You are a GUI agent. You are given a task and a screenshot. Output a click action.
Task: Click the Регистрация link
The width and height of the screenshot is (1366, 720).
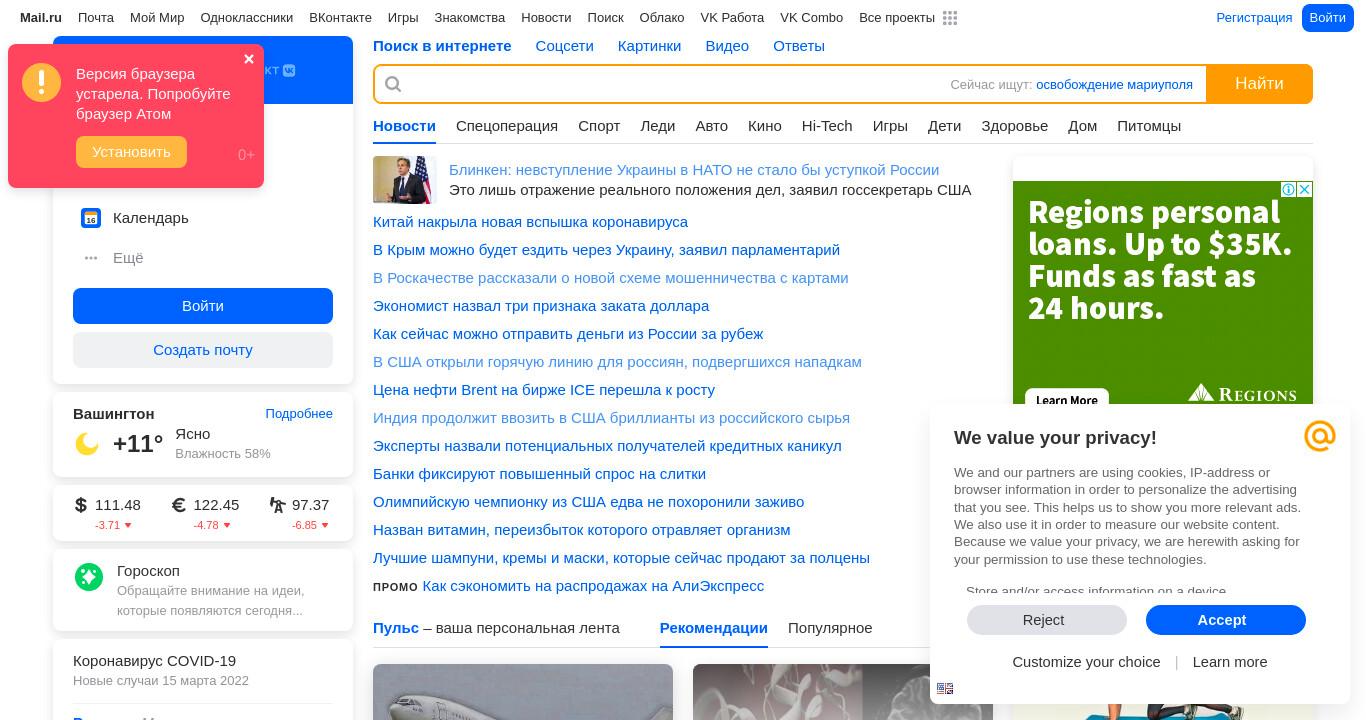coord(1254,18)
